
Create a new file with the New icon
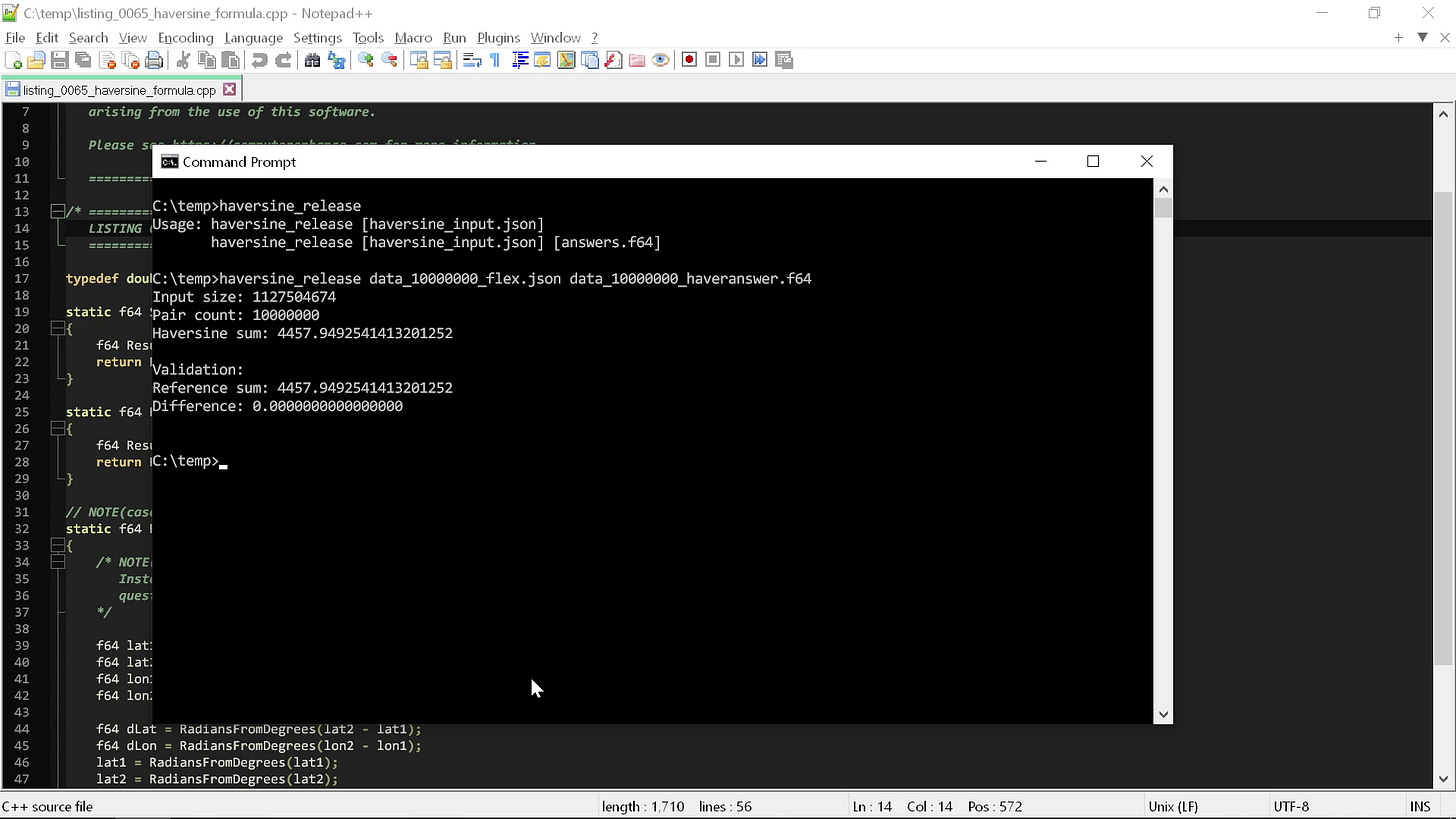pos(13,60)
